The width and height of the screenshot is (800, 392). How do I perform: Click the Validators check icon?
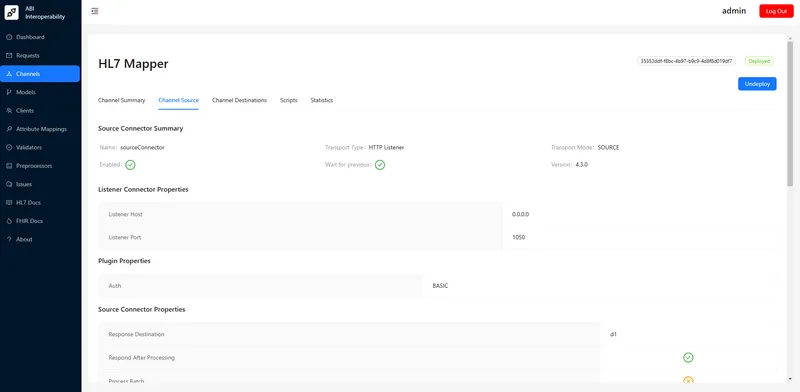pyautogui.click(x=9, y=148)
